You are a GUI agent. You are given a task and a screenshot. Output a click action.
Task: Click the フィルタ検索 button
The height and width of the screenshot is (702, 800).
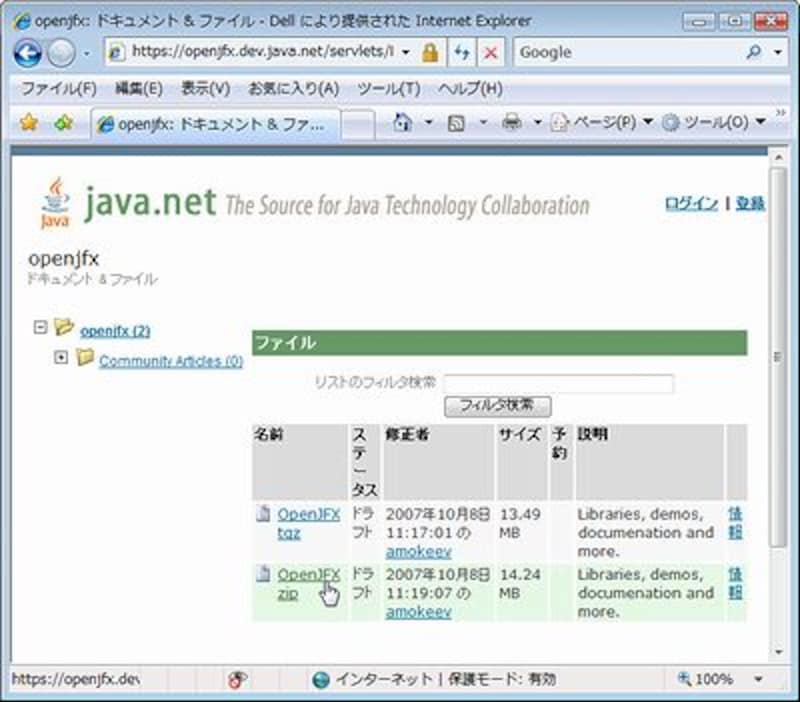point(497,406)
